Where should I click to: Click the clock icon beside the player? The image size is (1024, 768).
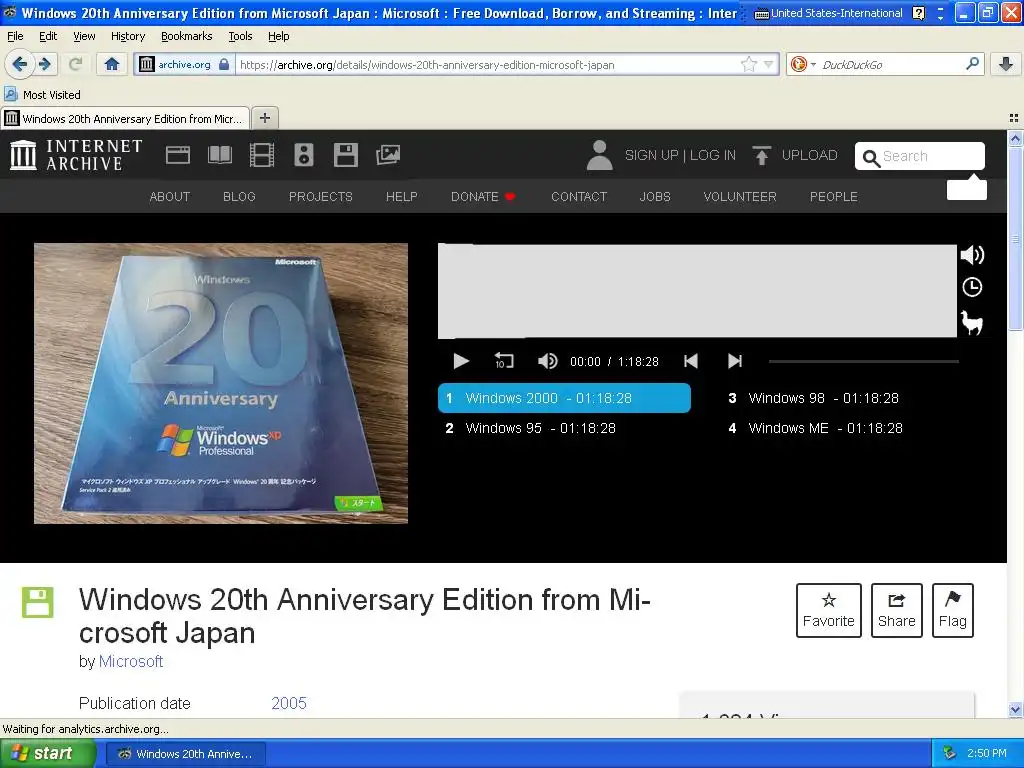click(x=972, y=287)
